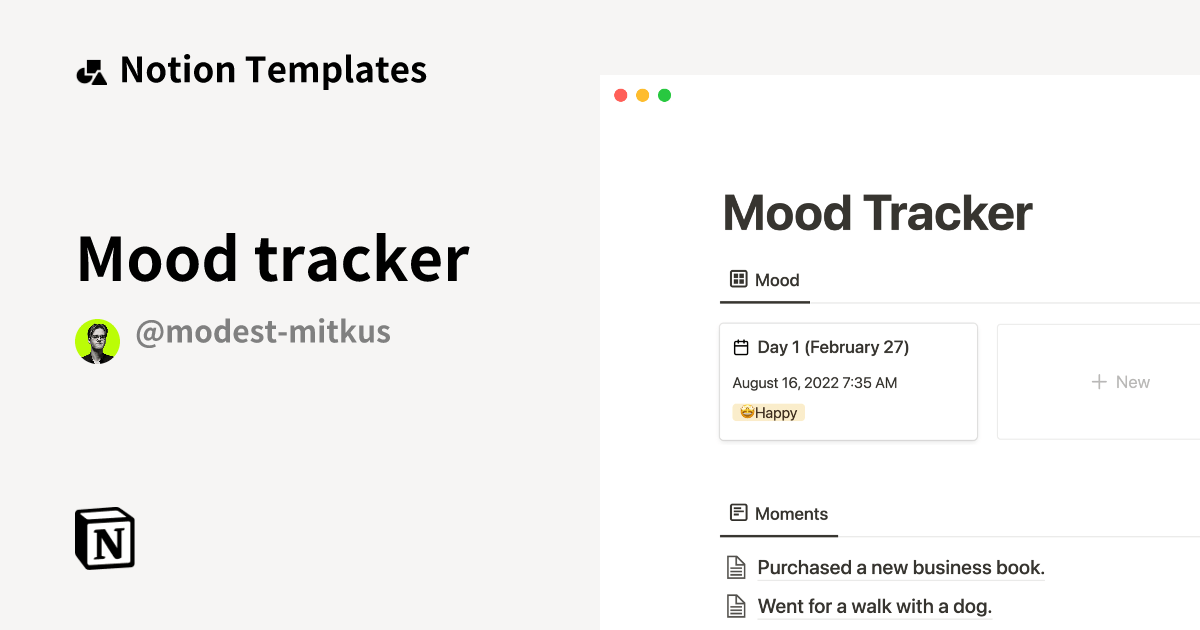Open "Went for a walk with a dog." page

(x=874, y=606)
